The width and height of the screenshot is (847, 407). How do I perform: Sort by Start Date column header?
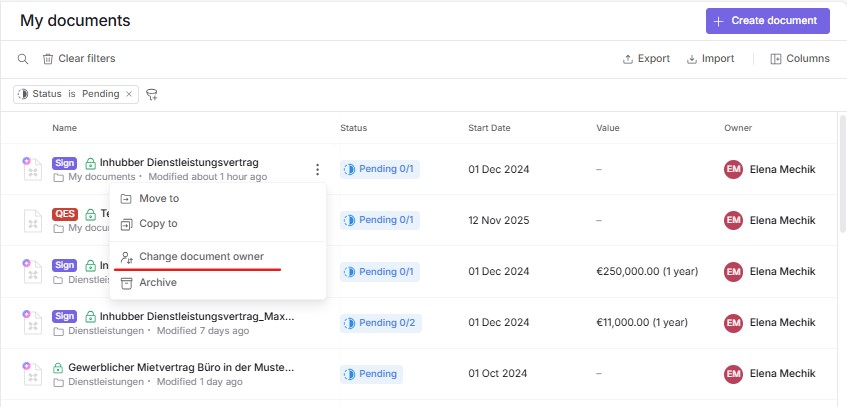pos(489,128)
